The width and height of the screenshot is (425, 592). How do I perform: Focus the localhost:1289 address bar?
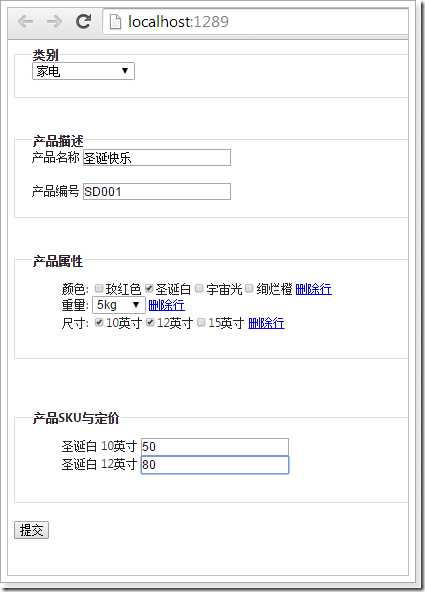coord(255,22)
